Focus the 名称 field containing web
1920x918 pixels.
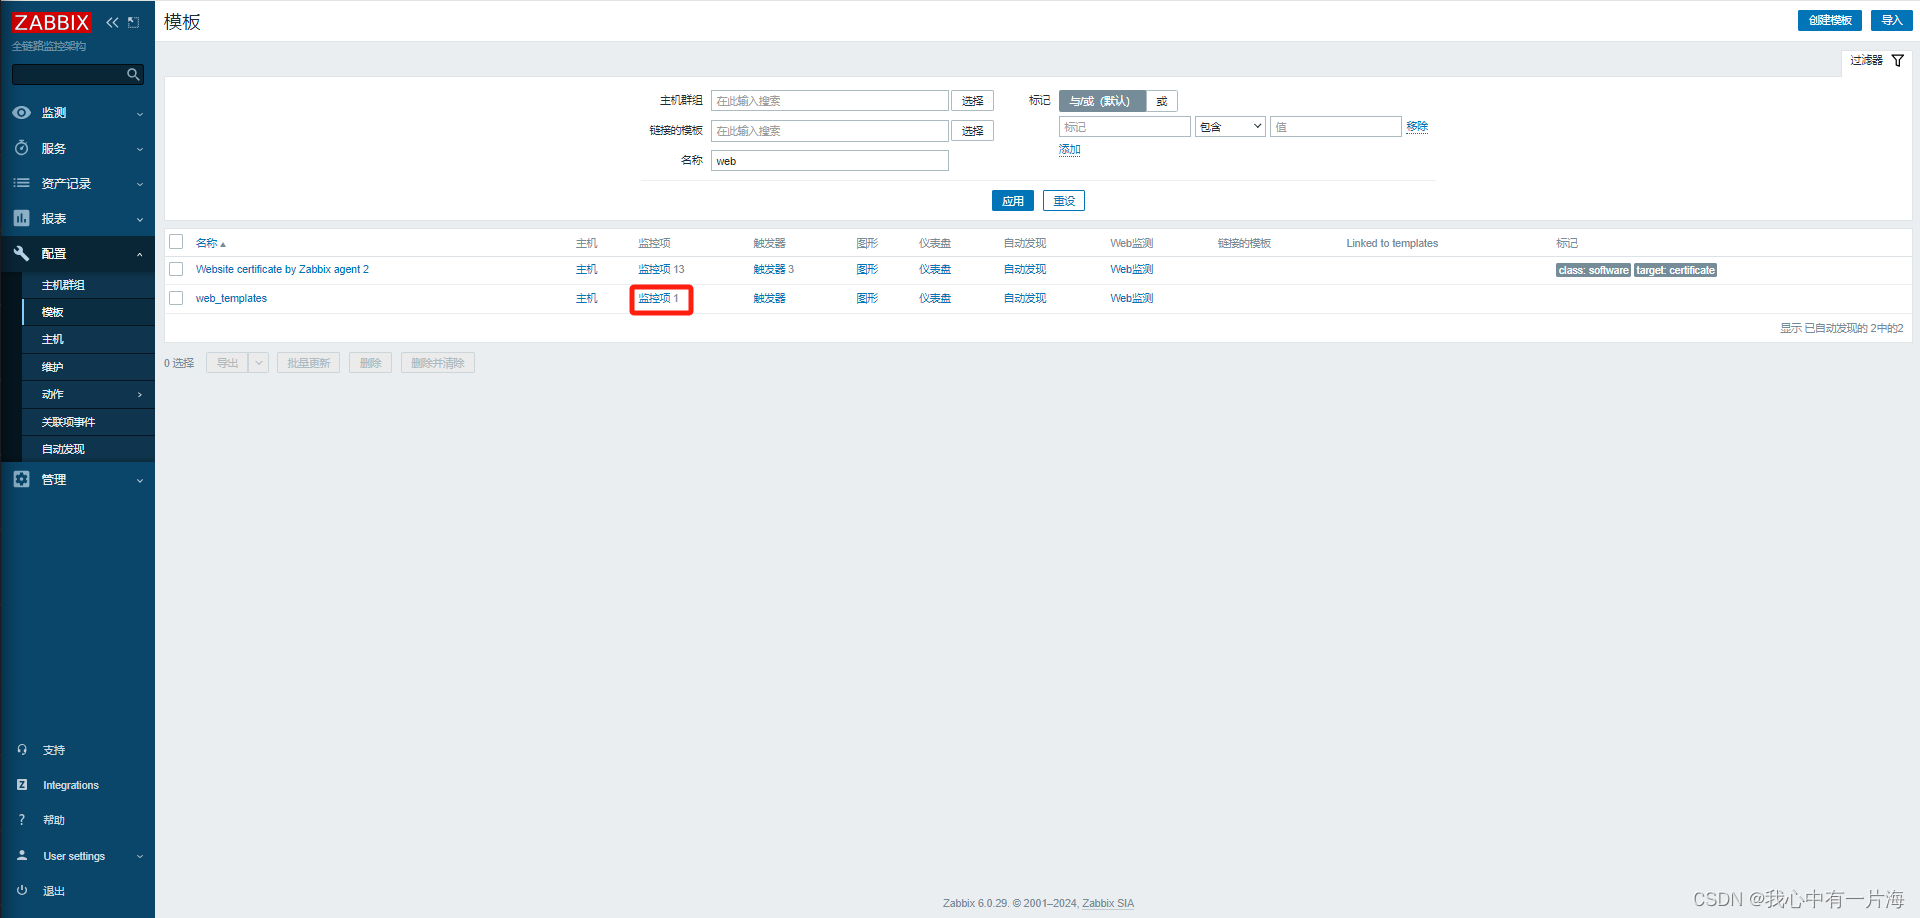(829, 161)
